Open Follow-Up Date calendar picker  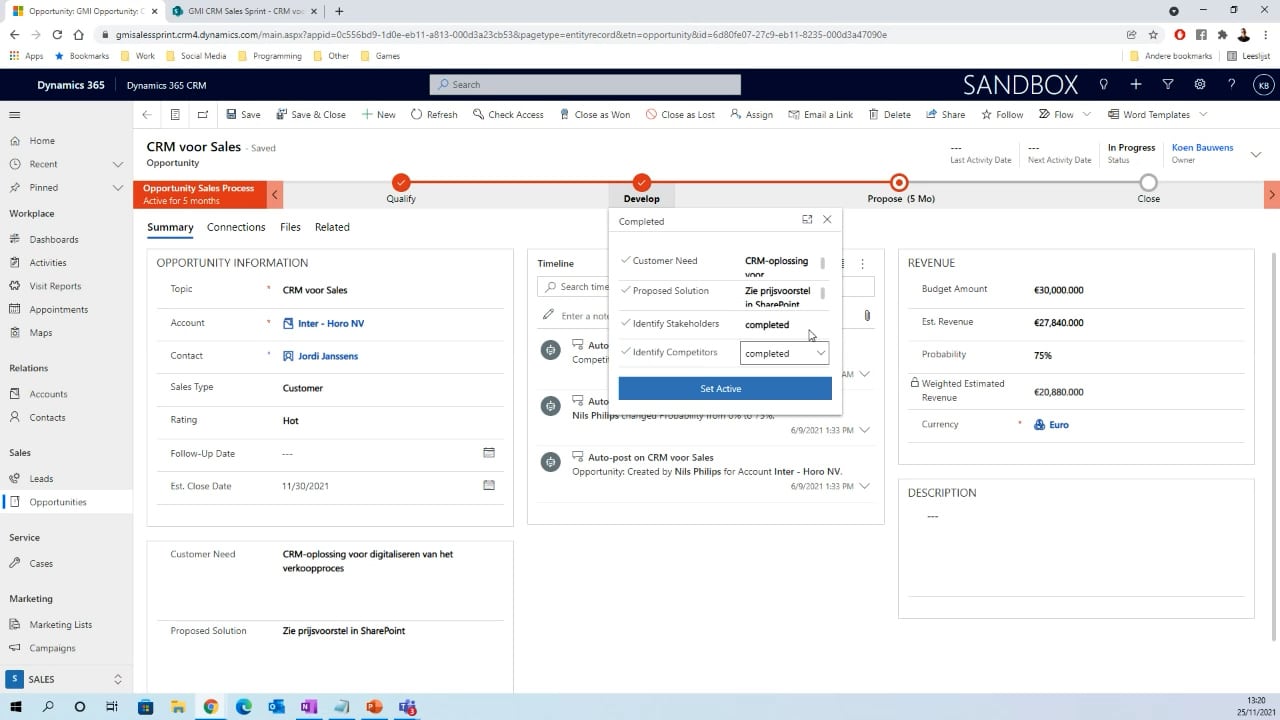tap(489, 453)
